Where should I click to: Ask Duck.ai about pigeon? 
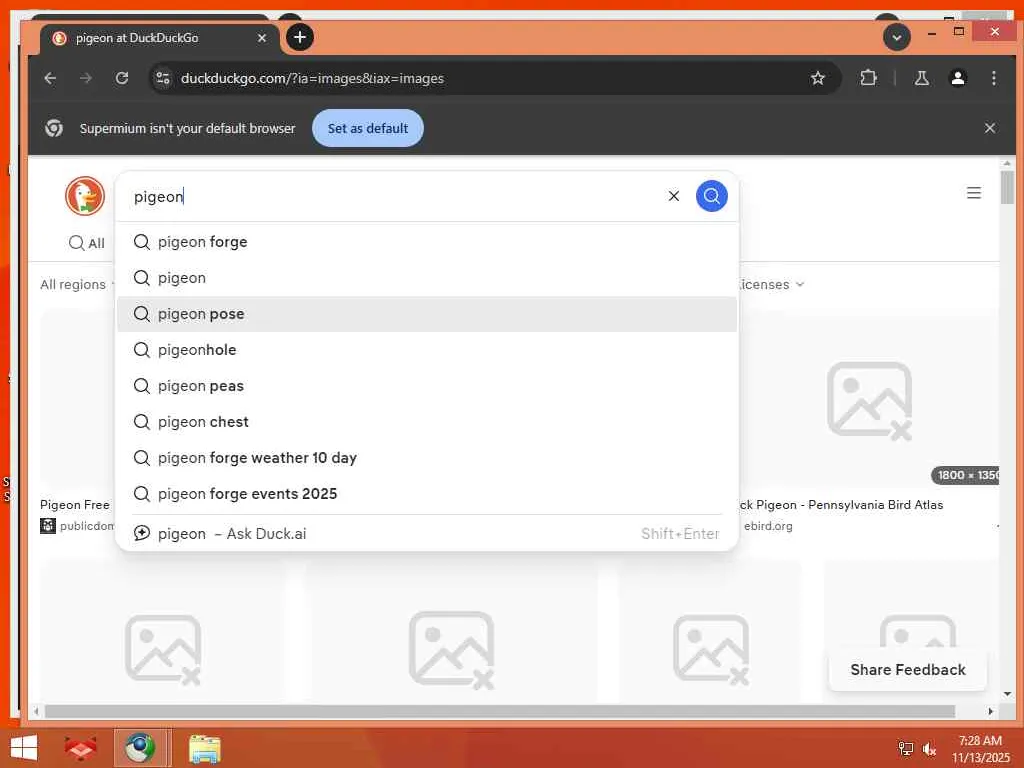coord(427,534)
